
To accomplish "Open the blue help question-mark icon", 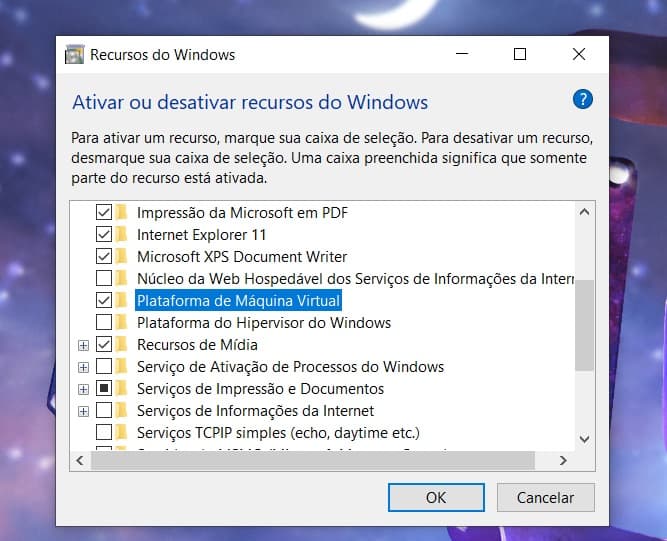I will pos(582,100).
